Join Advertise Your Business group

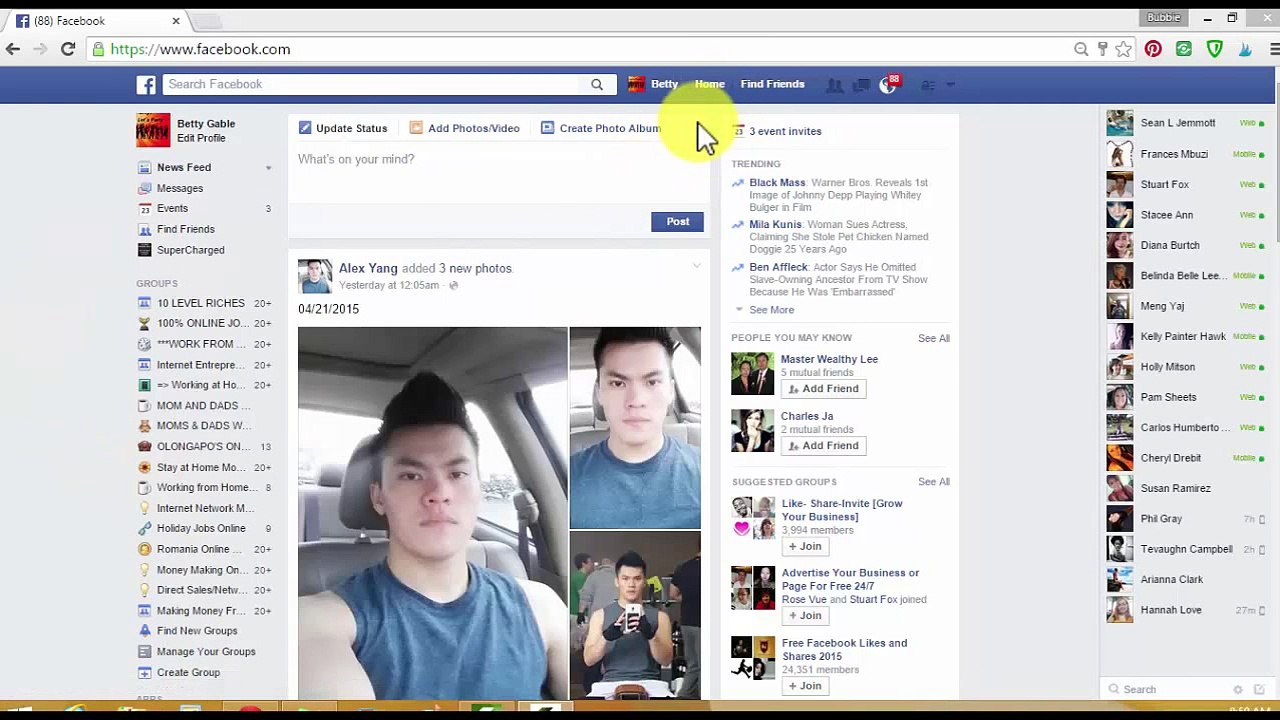click(804, 616)
